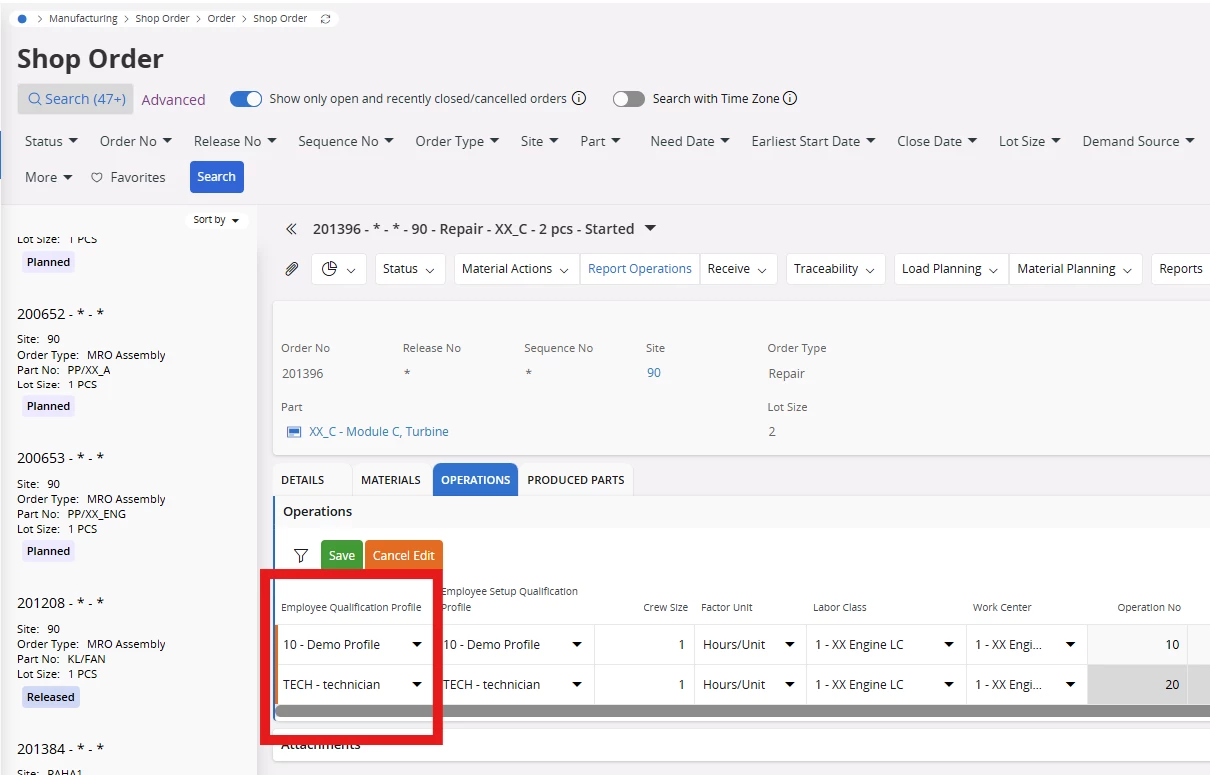The image size is (1210, 775).
Task: Collapse the list panel with double chevron
Action: [291, 229]
